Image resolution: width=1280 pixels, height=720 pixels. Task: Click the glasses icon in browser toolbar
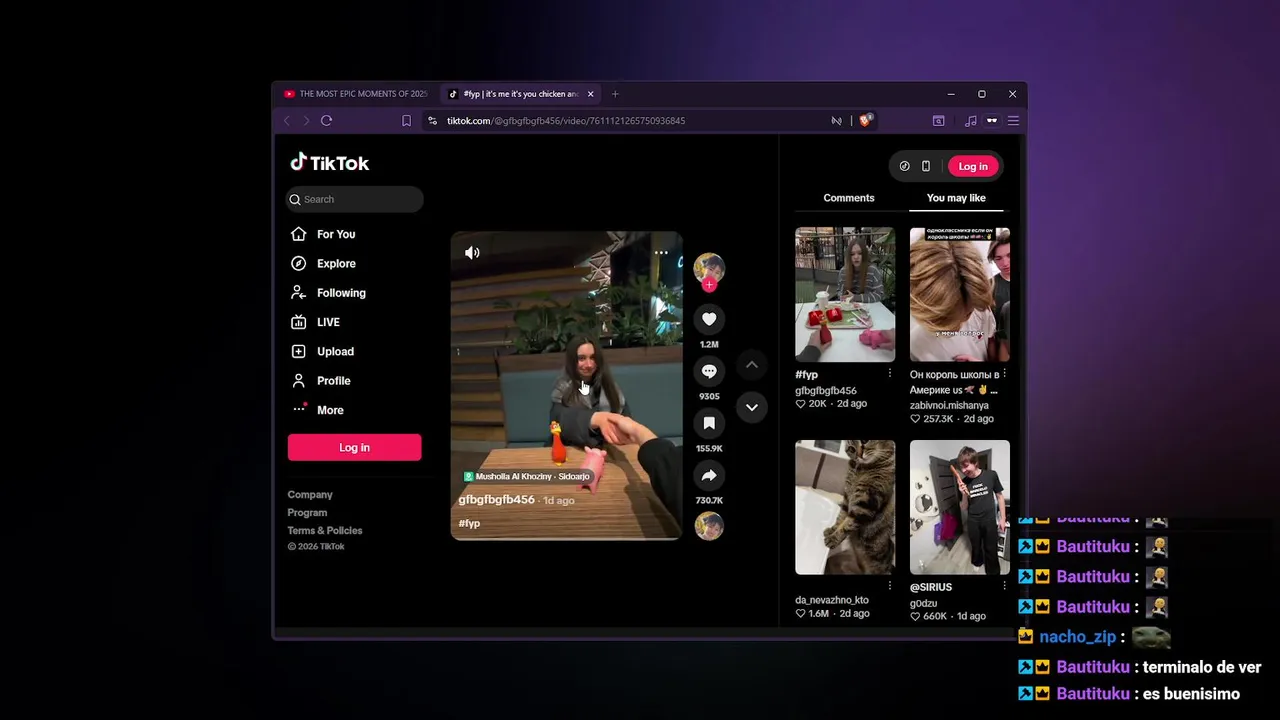point(992,121)
